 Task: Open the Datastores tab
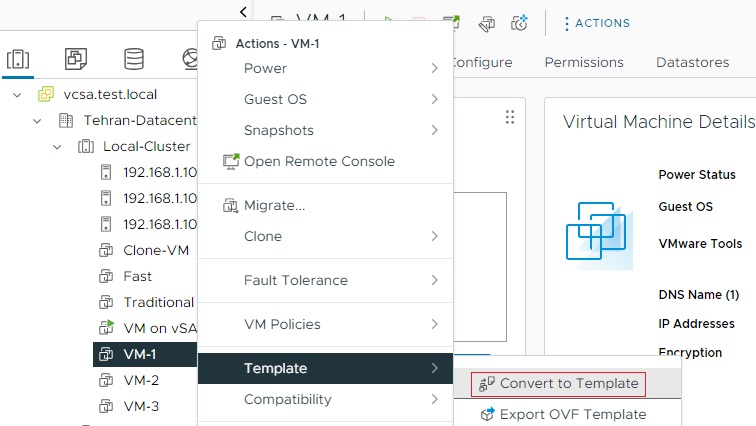pos(692,62)
